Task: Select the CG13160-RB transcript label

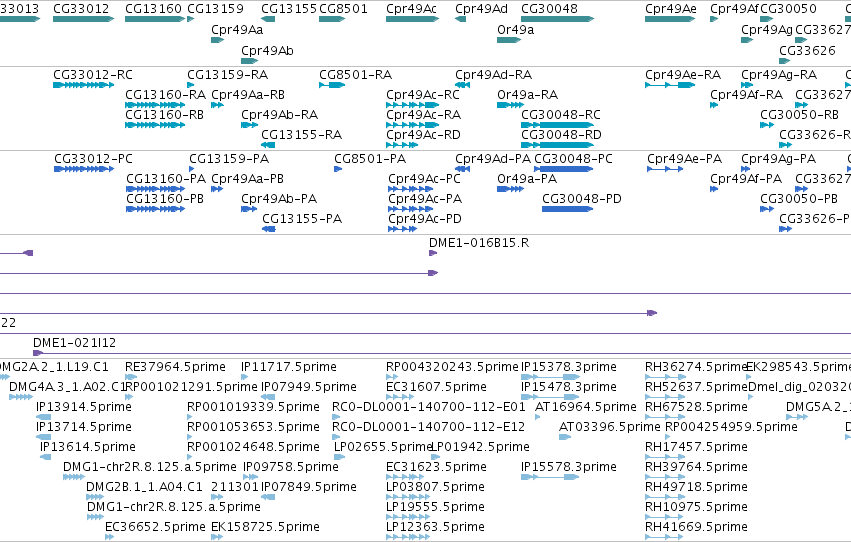Action: tap(164, 115)
